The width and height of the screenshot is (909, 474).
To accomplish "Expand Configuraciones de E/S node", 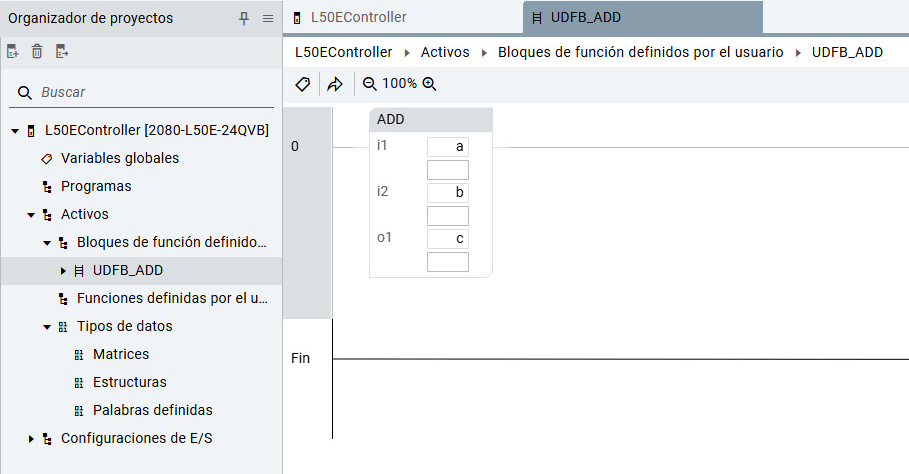I will tap(31, 438).
